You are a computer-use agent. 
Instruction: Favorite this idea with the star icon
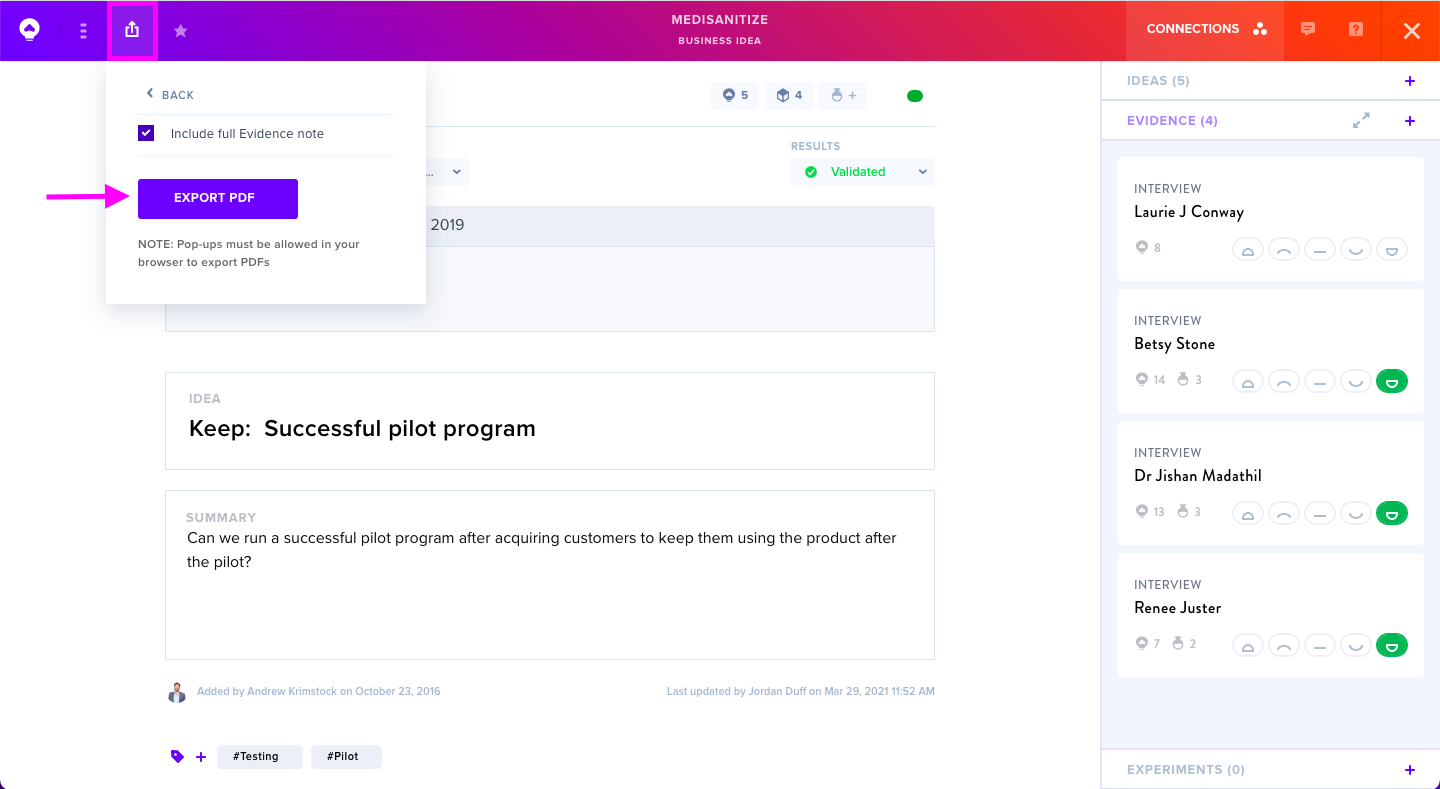click(180, 31)
